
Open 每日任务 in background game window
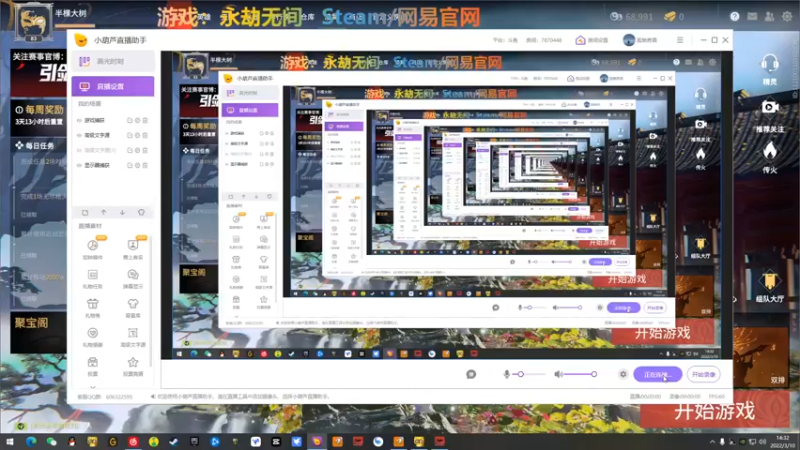click(x=35, y=146)
